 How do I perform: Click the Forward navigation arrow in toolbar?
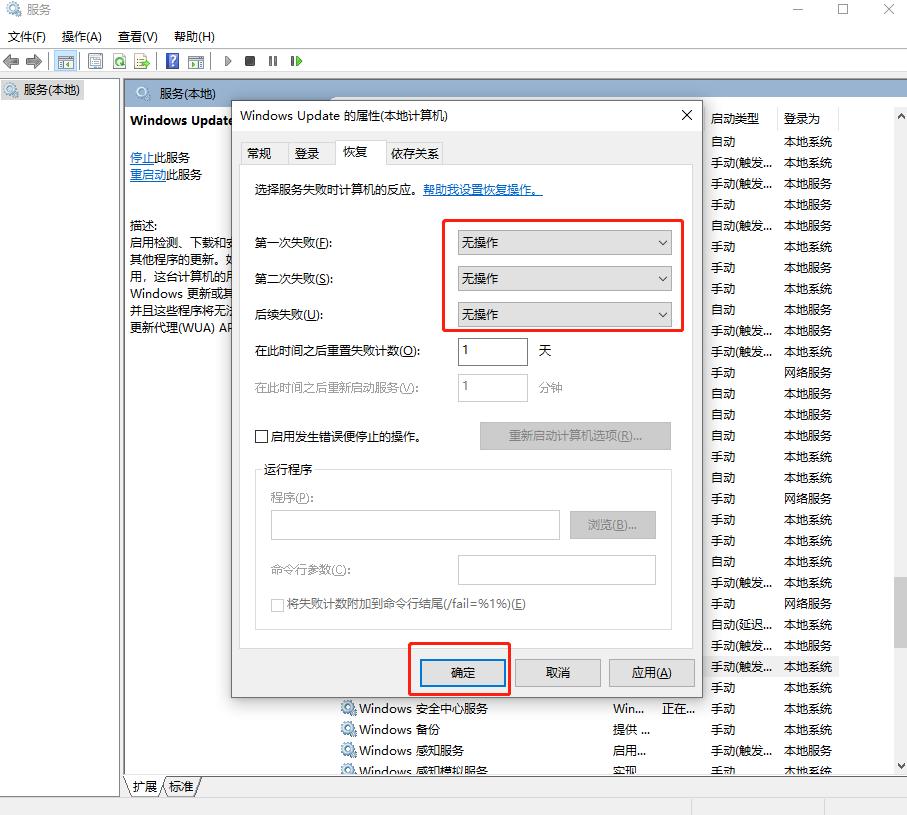(34, 60)
